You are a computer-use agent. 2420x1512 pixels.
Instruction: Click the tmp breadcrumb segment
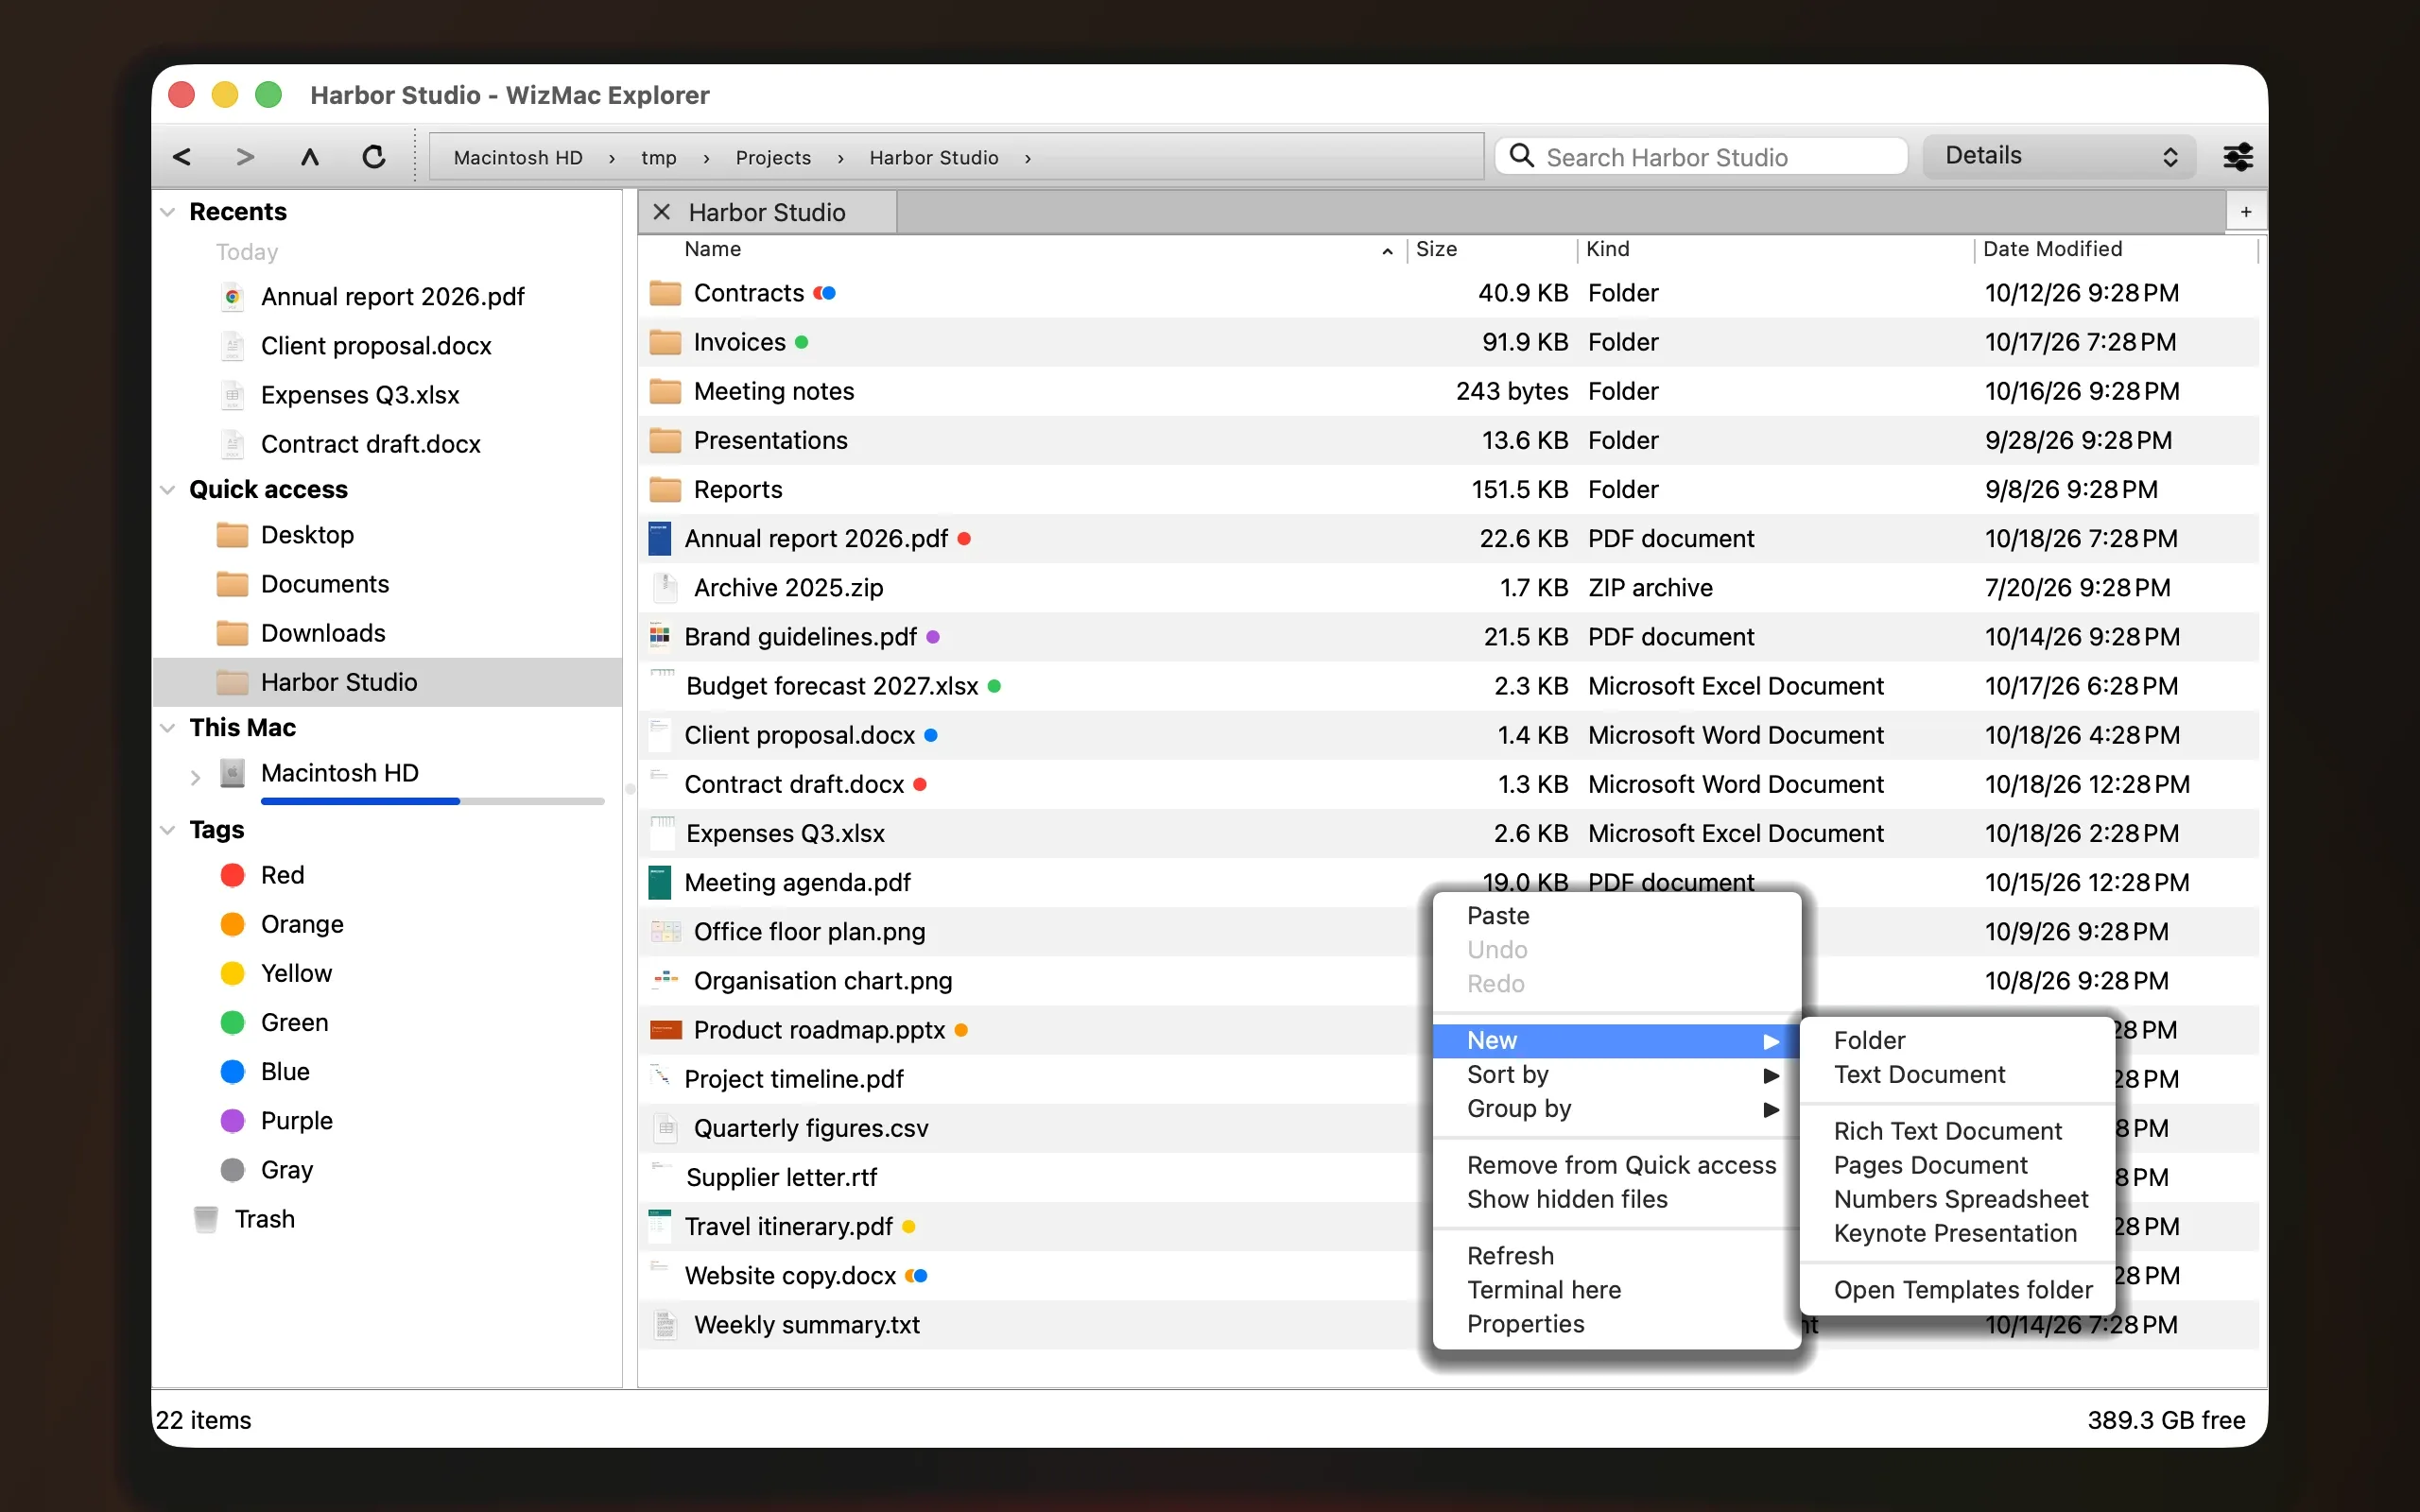pos(659,158)
